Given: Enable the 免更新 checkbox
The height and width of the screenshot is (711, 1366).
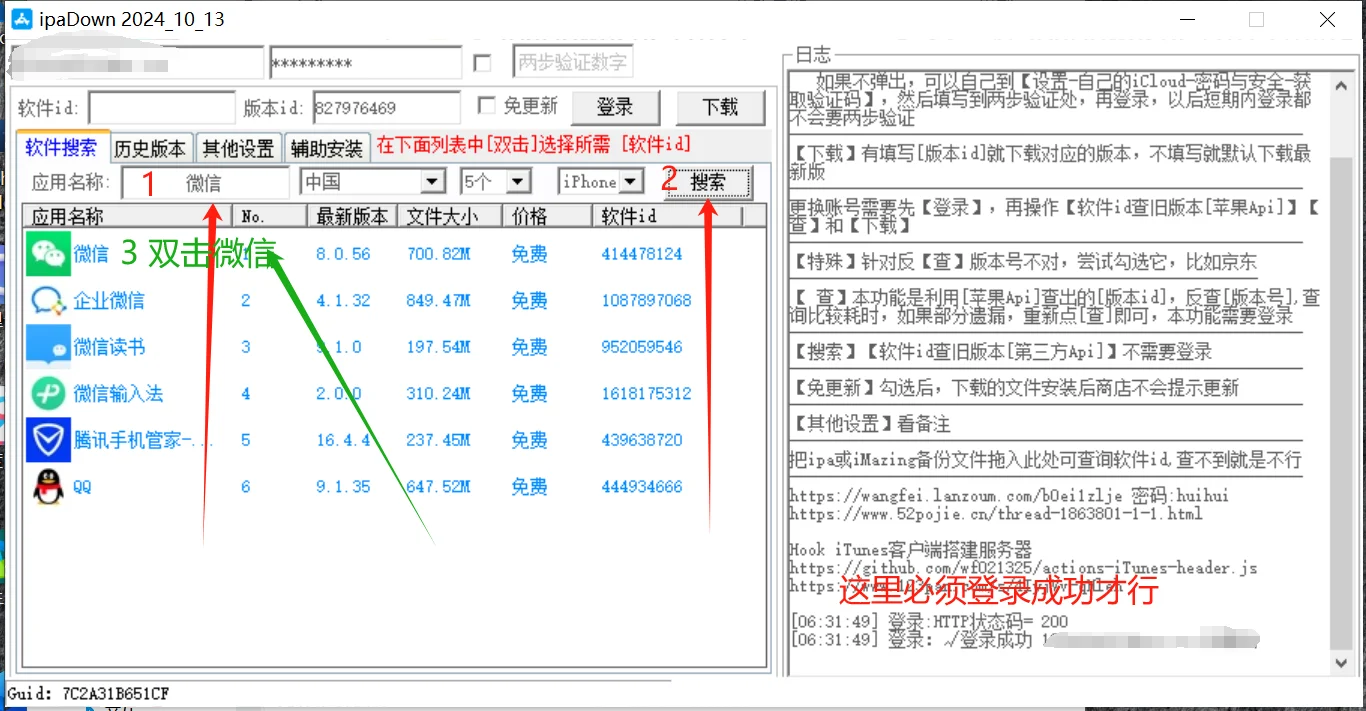Looking at the screenshot, I should pyautogui.click(x=487, y=106).
